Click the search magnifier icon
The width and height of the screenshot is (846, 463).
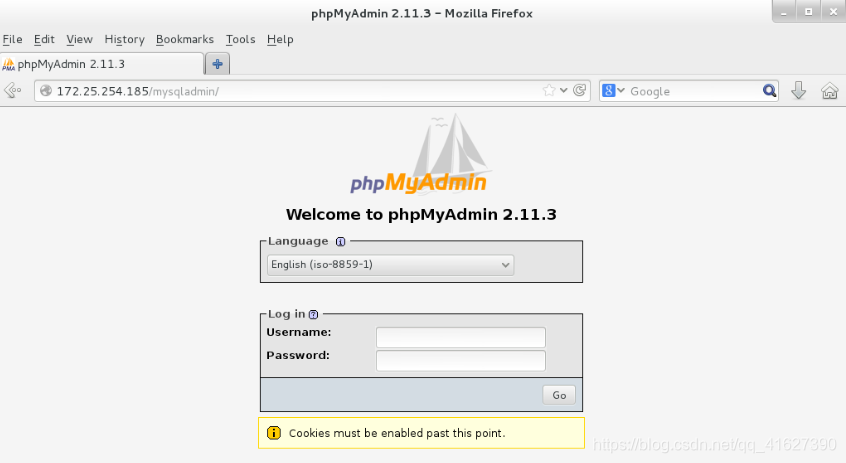tap(769, 91)
